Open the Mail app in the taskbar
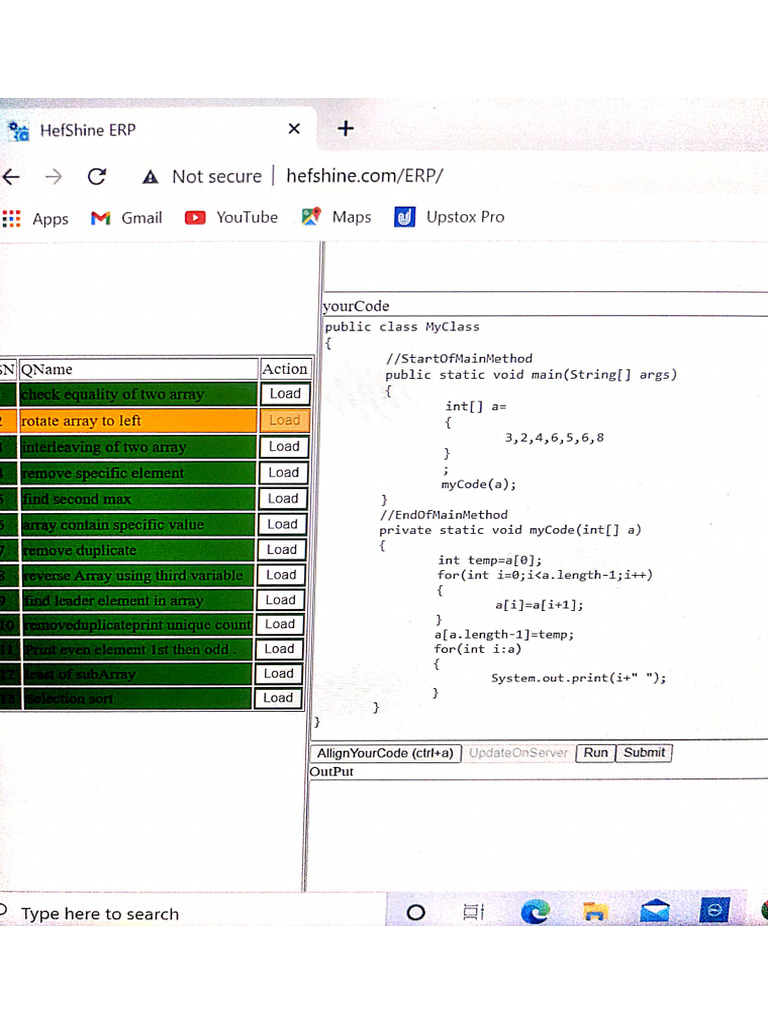This screenshot has height=1024, width=768. pyautogui.click(x=655, y=911)
